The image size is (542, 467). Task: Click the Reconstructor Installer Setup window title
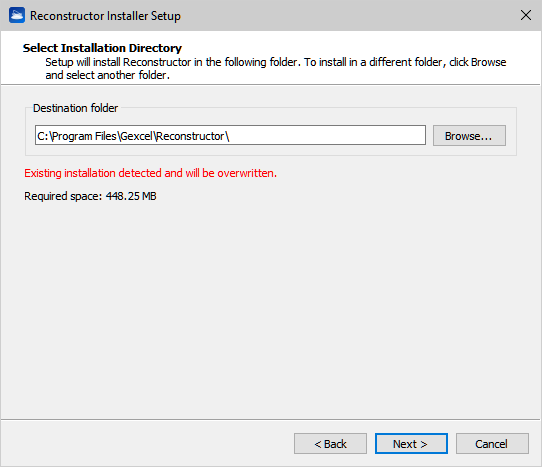(x=105, y=16)
